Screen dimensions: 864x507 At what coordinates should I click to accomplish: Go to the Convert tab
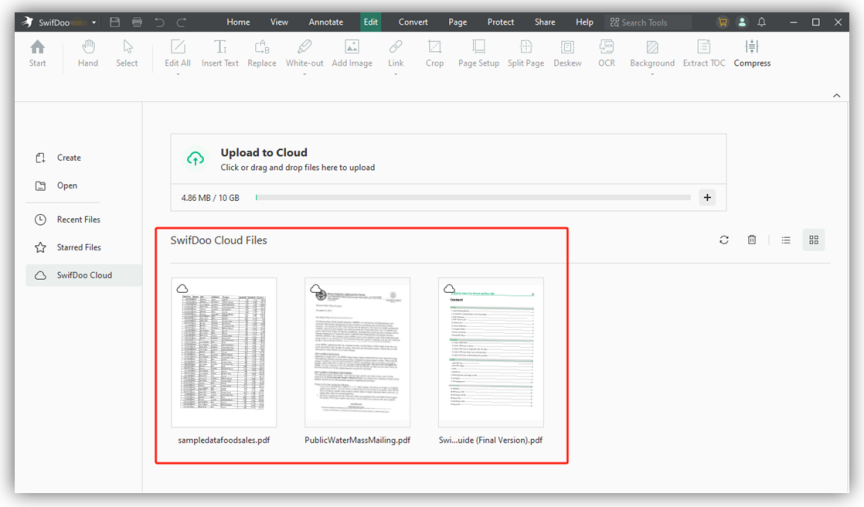(413, 22)
